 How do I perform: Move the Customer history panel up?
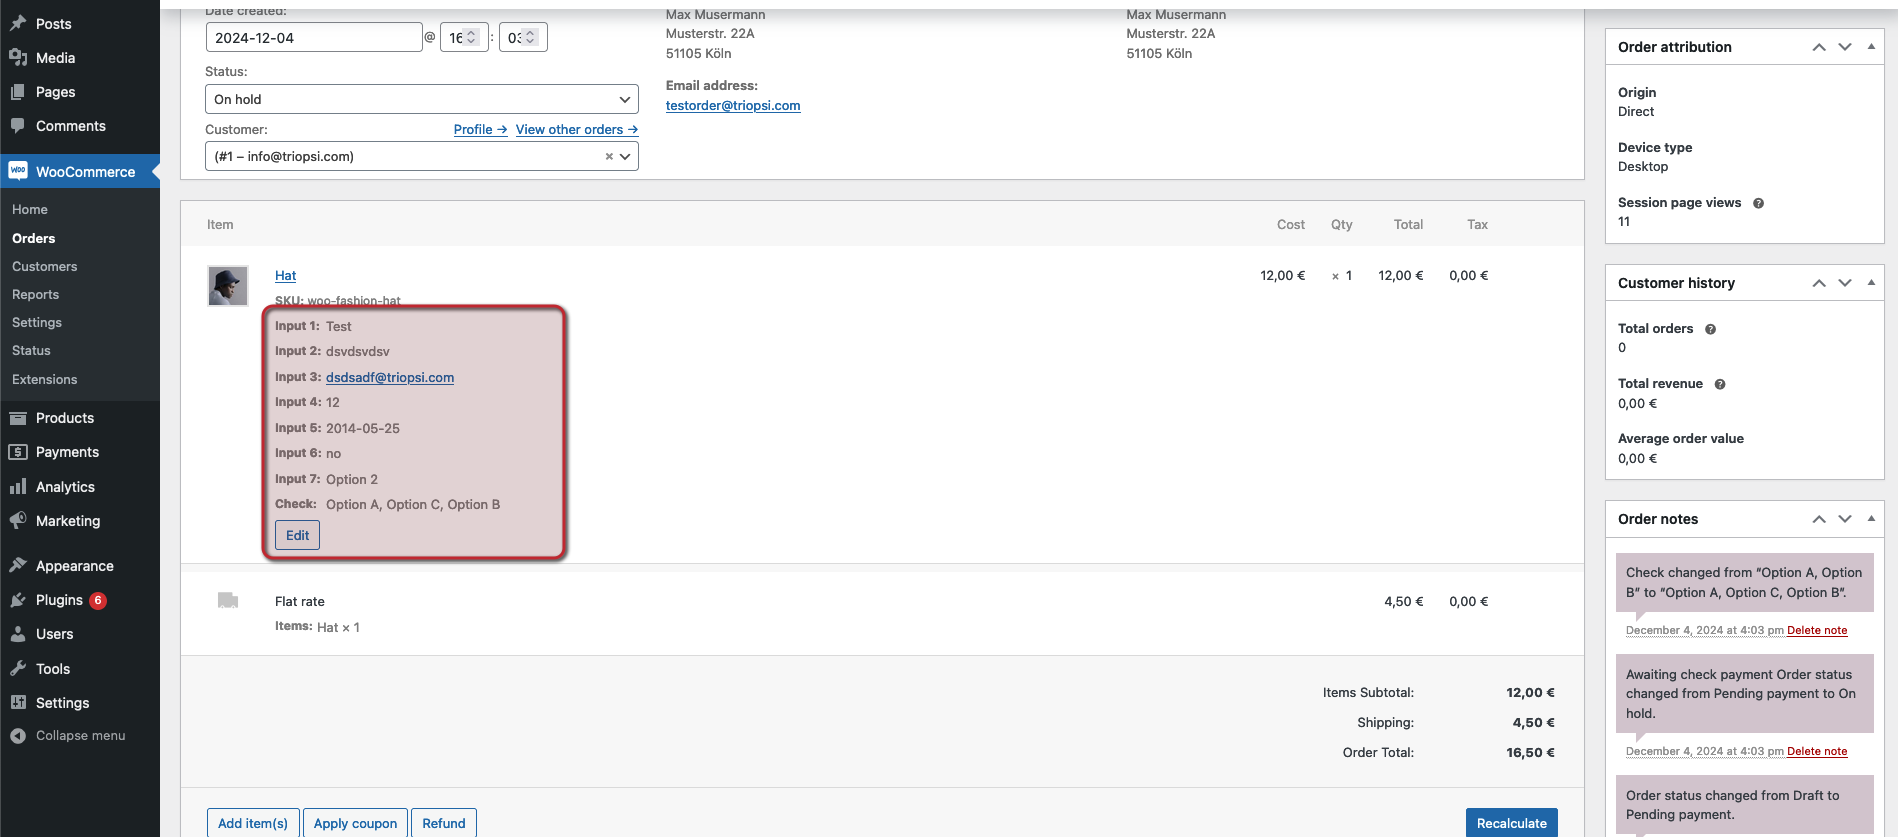click(x=1819, y=283)
